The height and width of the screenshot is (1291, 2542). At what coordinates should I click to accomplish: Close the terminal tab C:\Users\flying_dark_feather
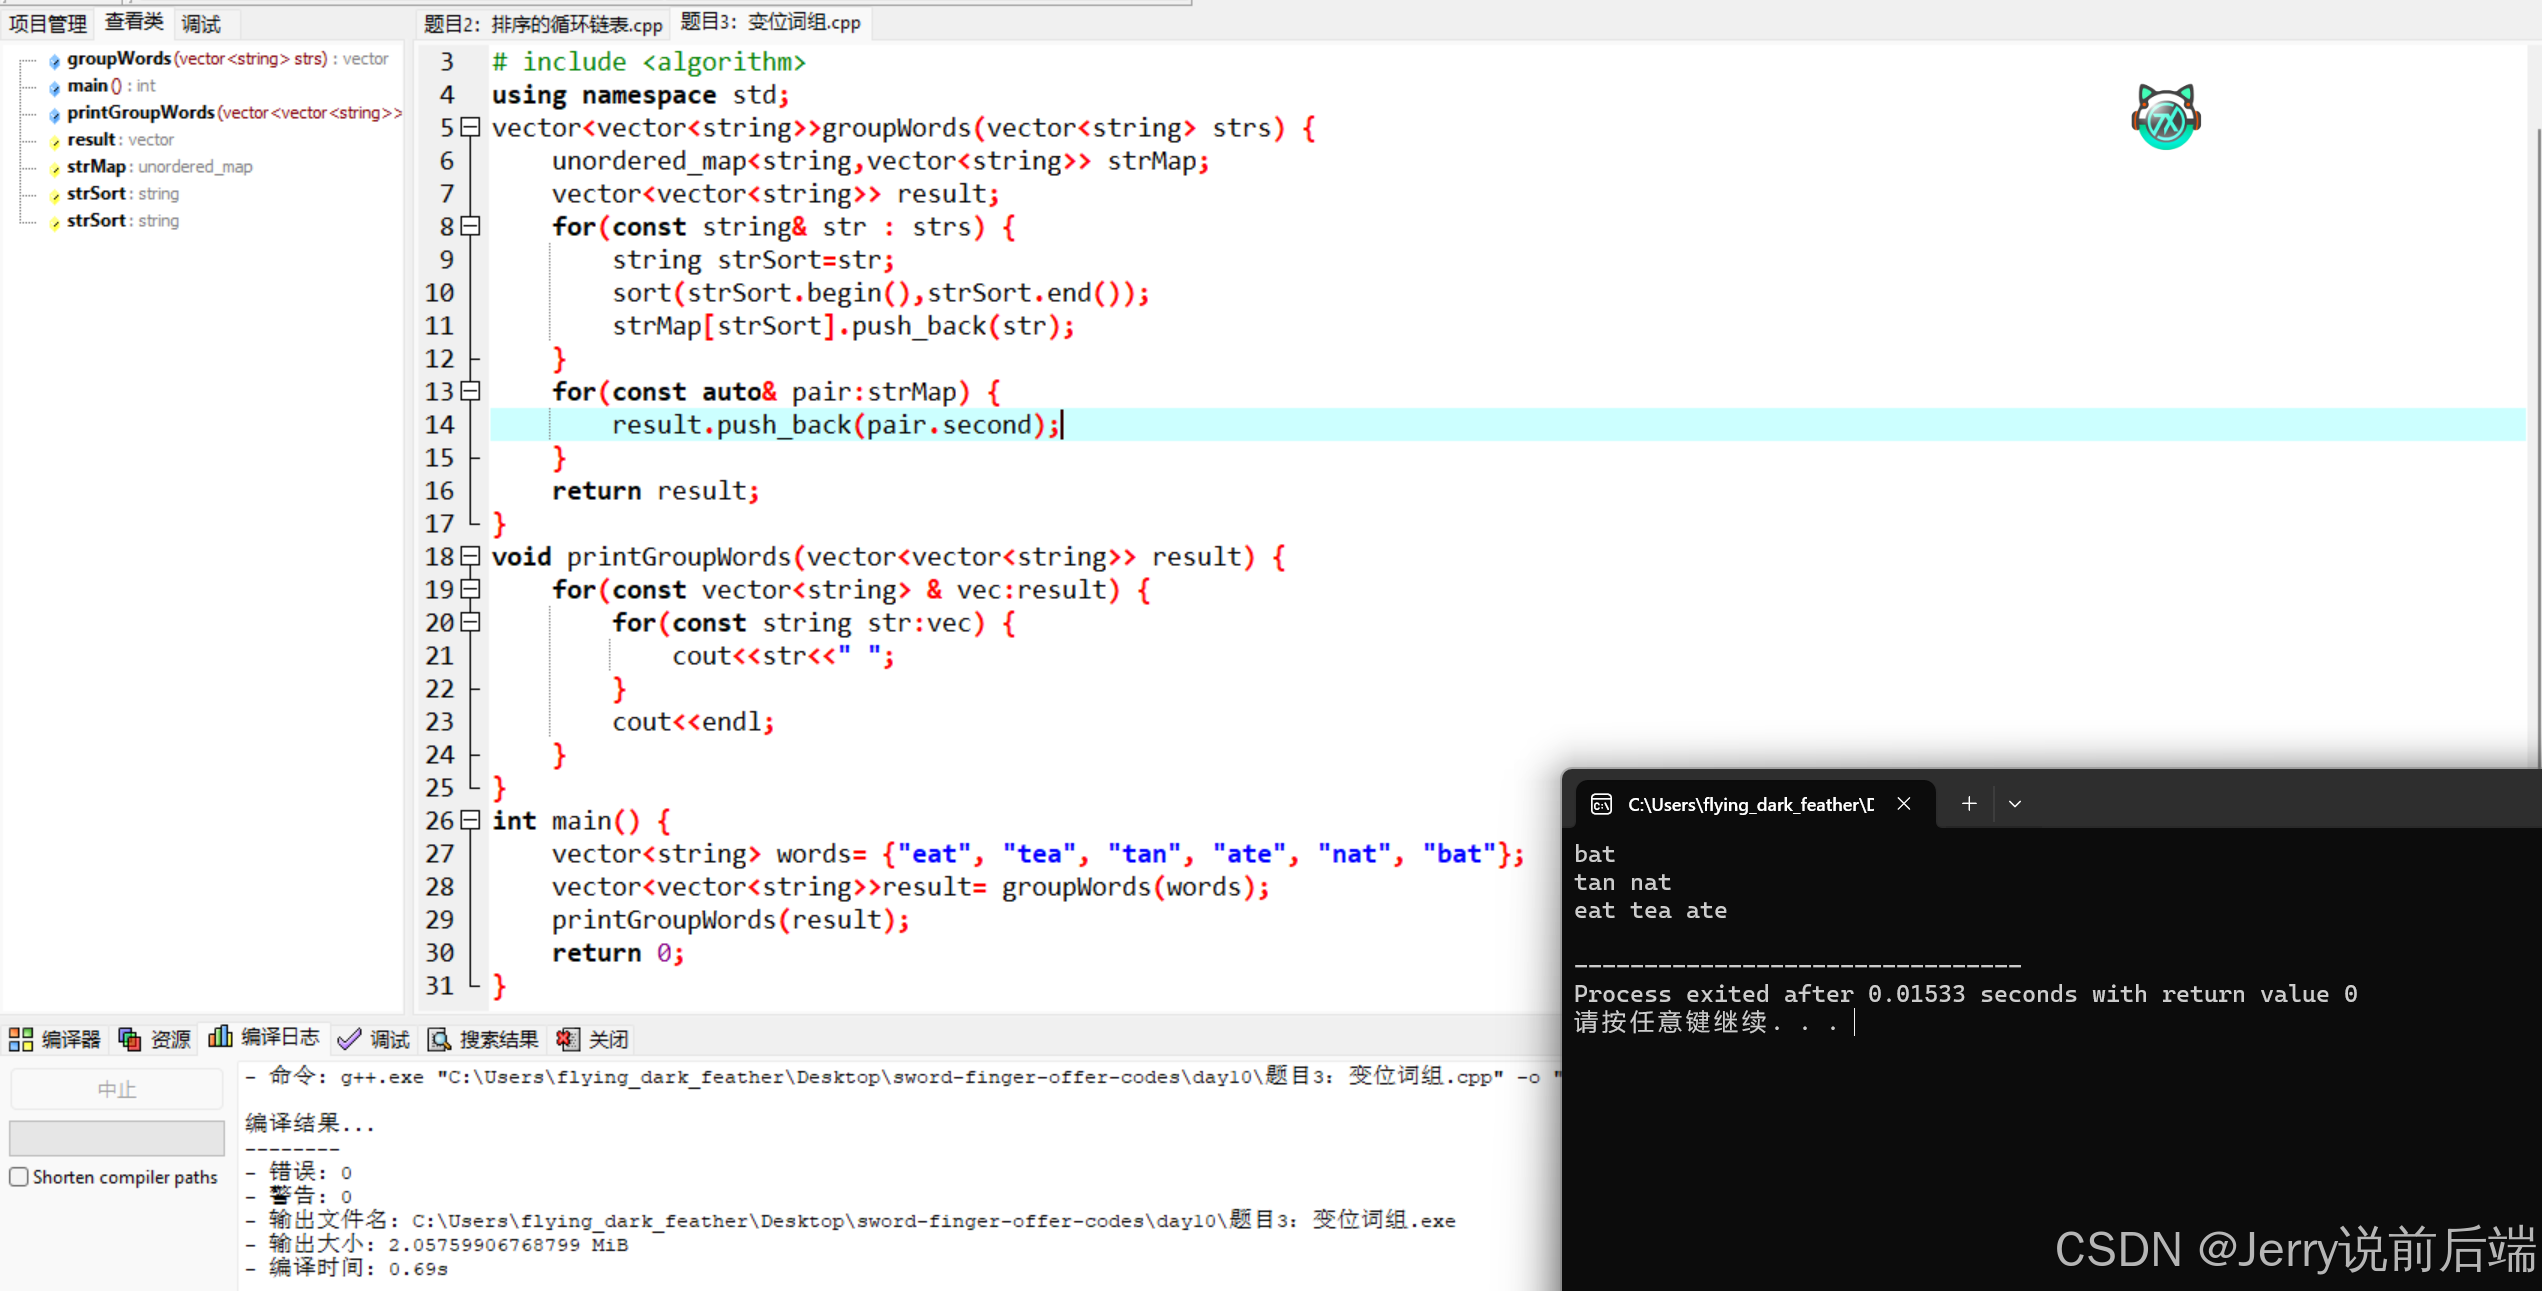(x=1904, y=804)
